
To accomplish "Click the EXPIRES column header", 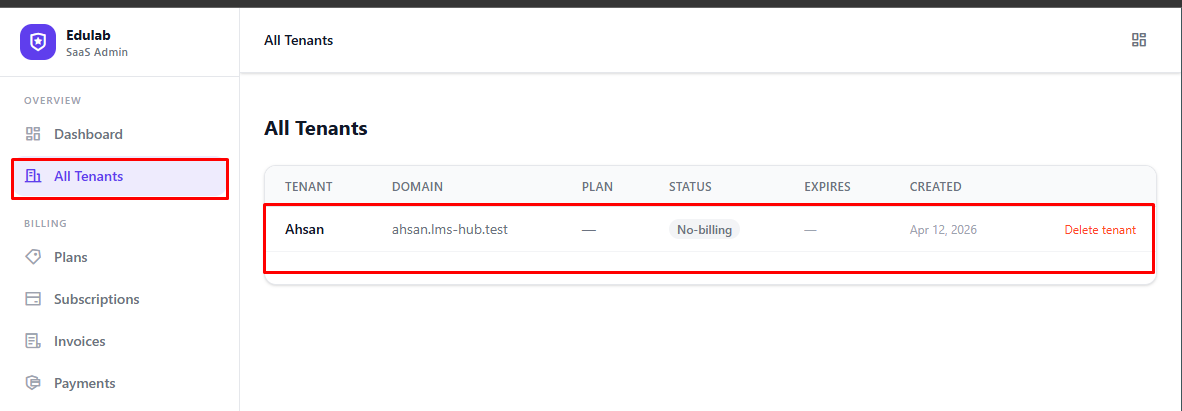I will click(x=827, y=187).
